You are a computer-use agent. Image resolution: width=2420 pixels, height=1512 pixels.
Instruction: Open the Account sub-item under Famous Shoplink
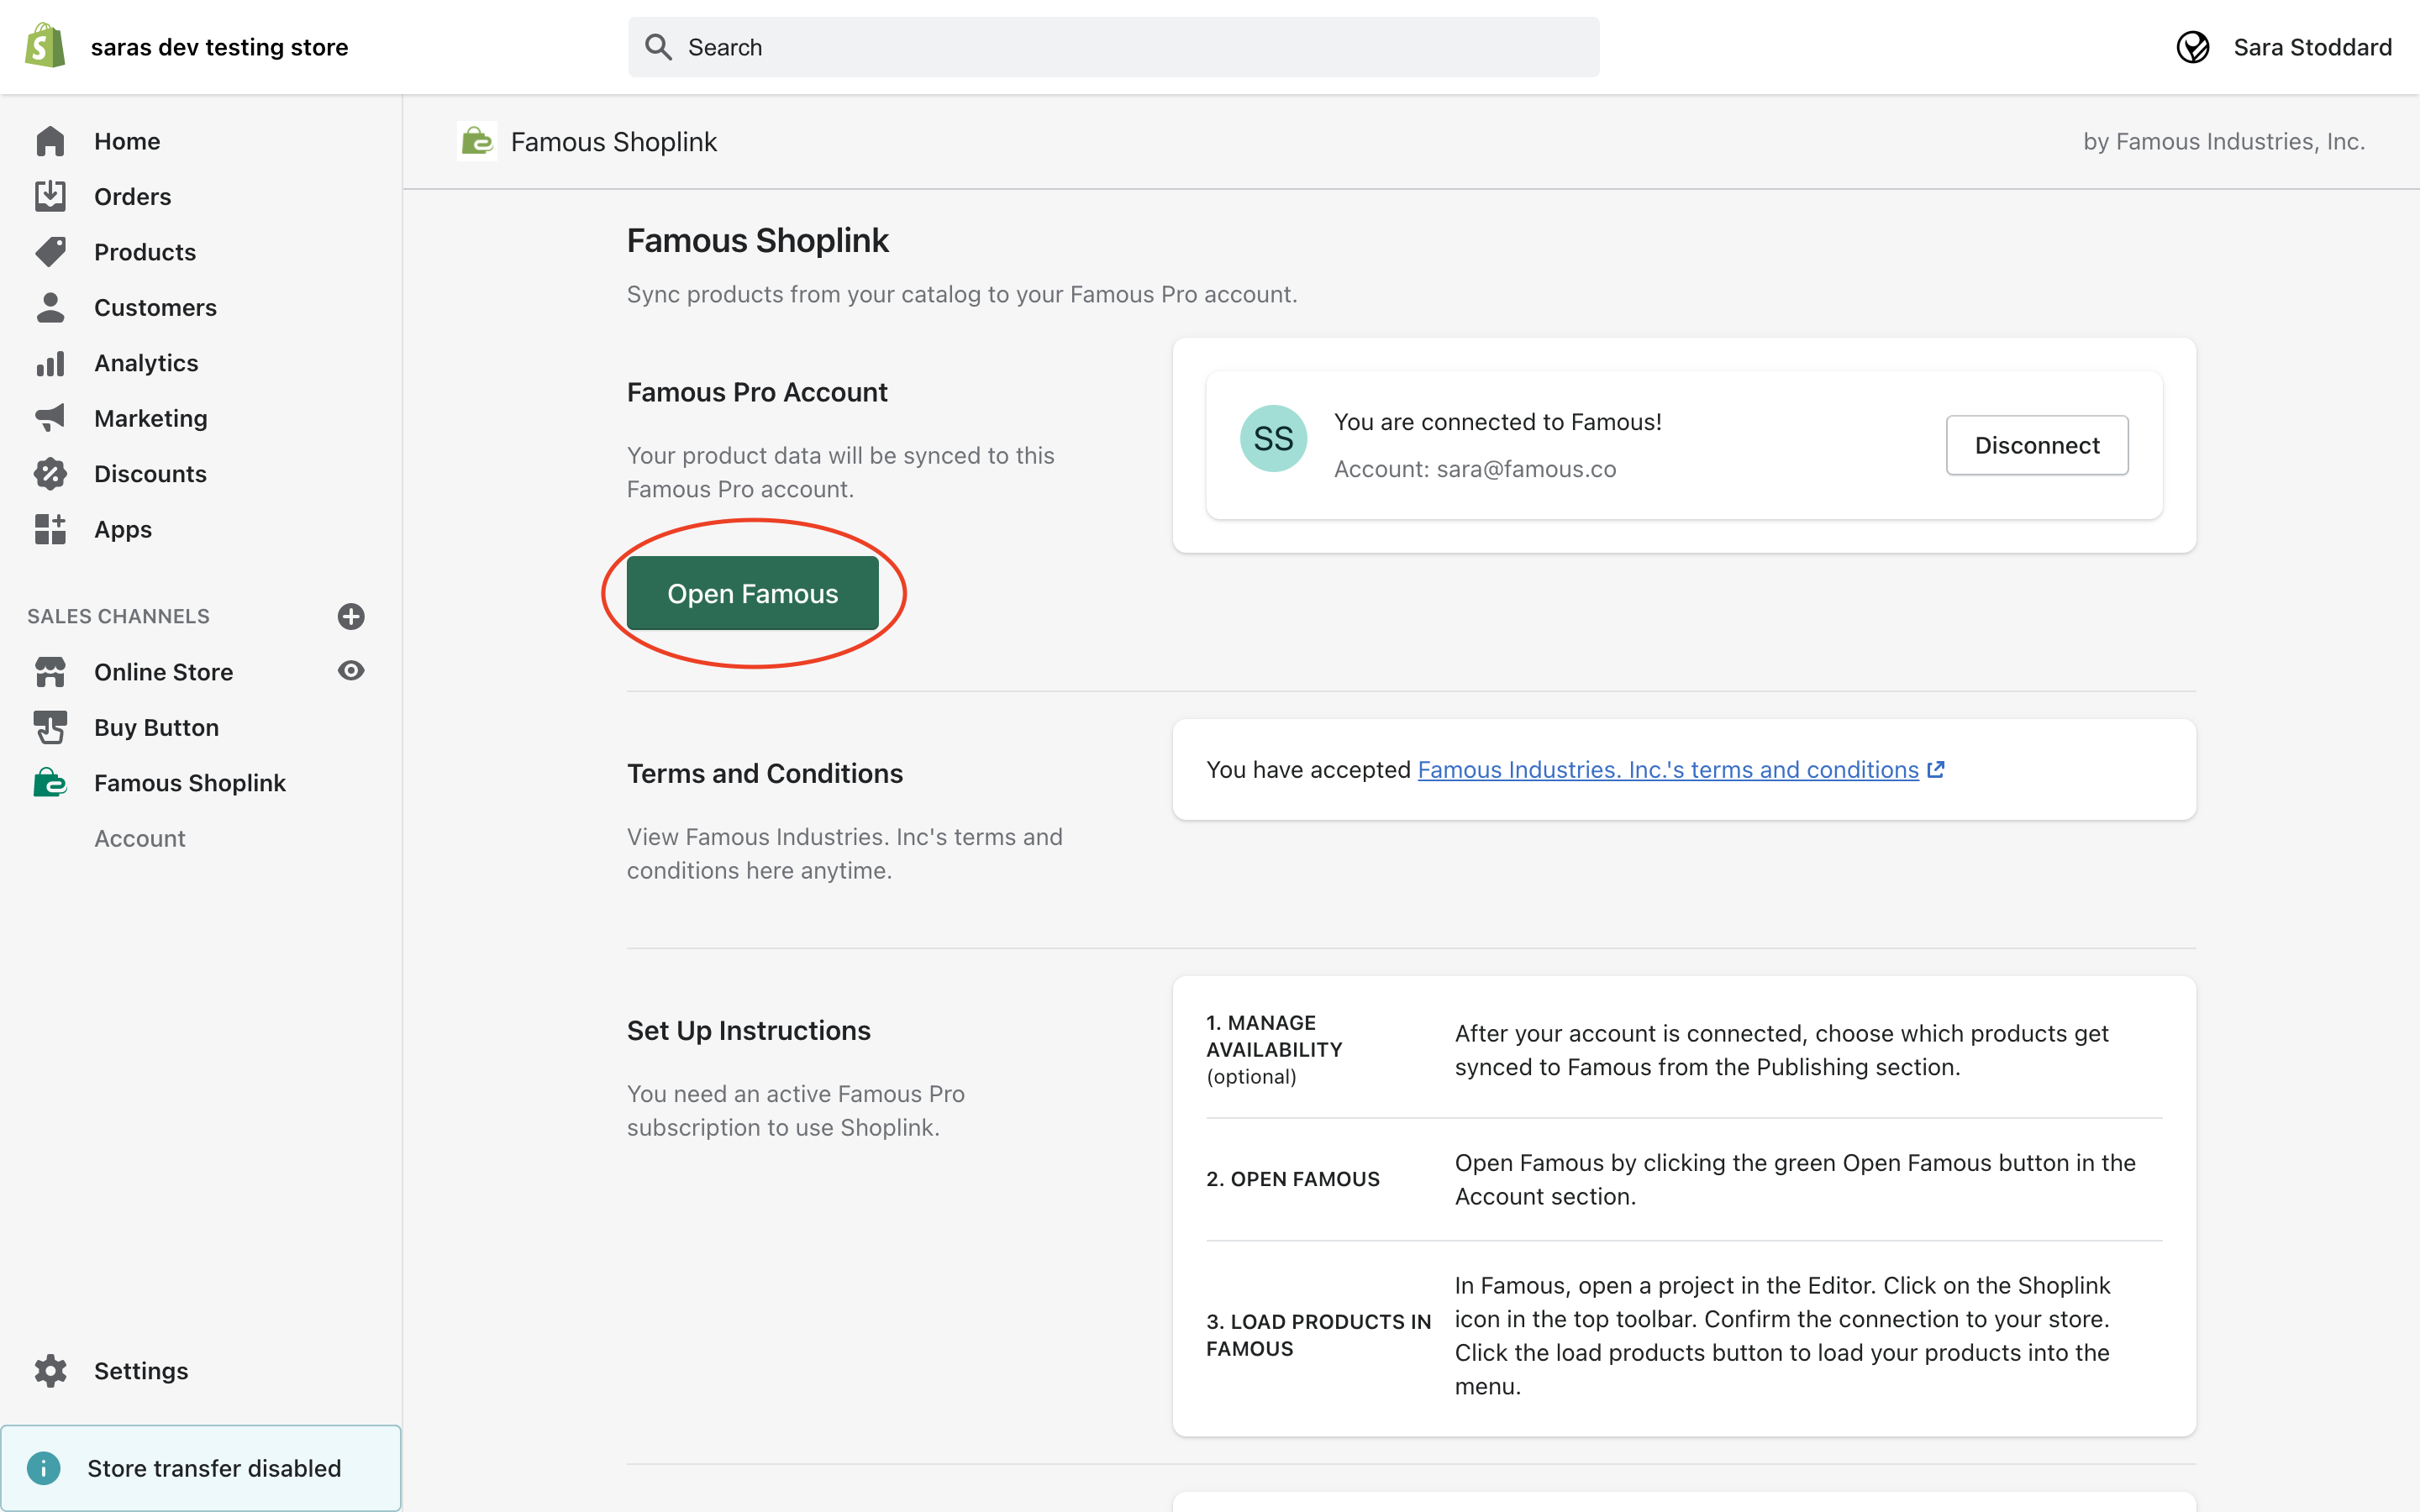click(140, 838)
